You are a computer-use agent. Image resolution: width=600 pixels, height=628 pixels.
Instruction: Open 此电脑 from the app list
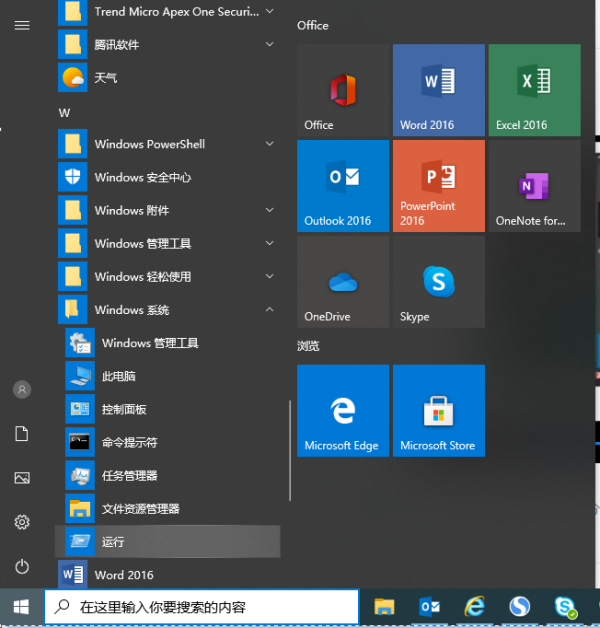pos(168,376)
